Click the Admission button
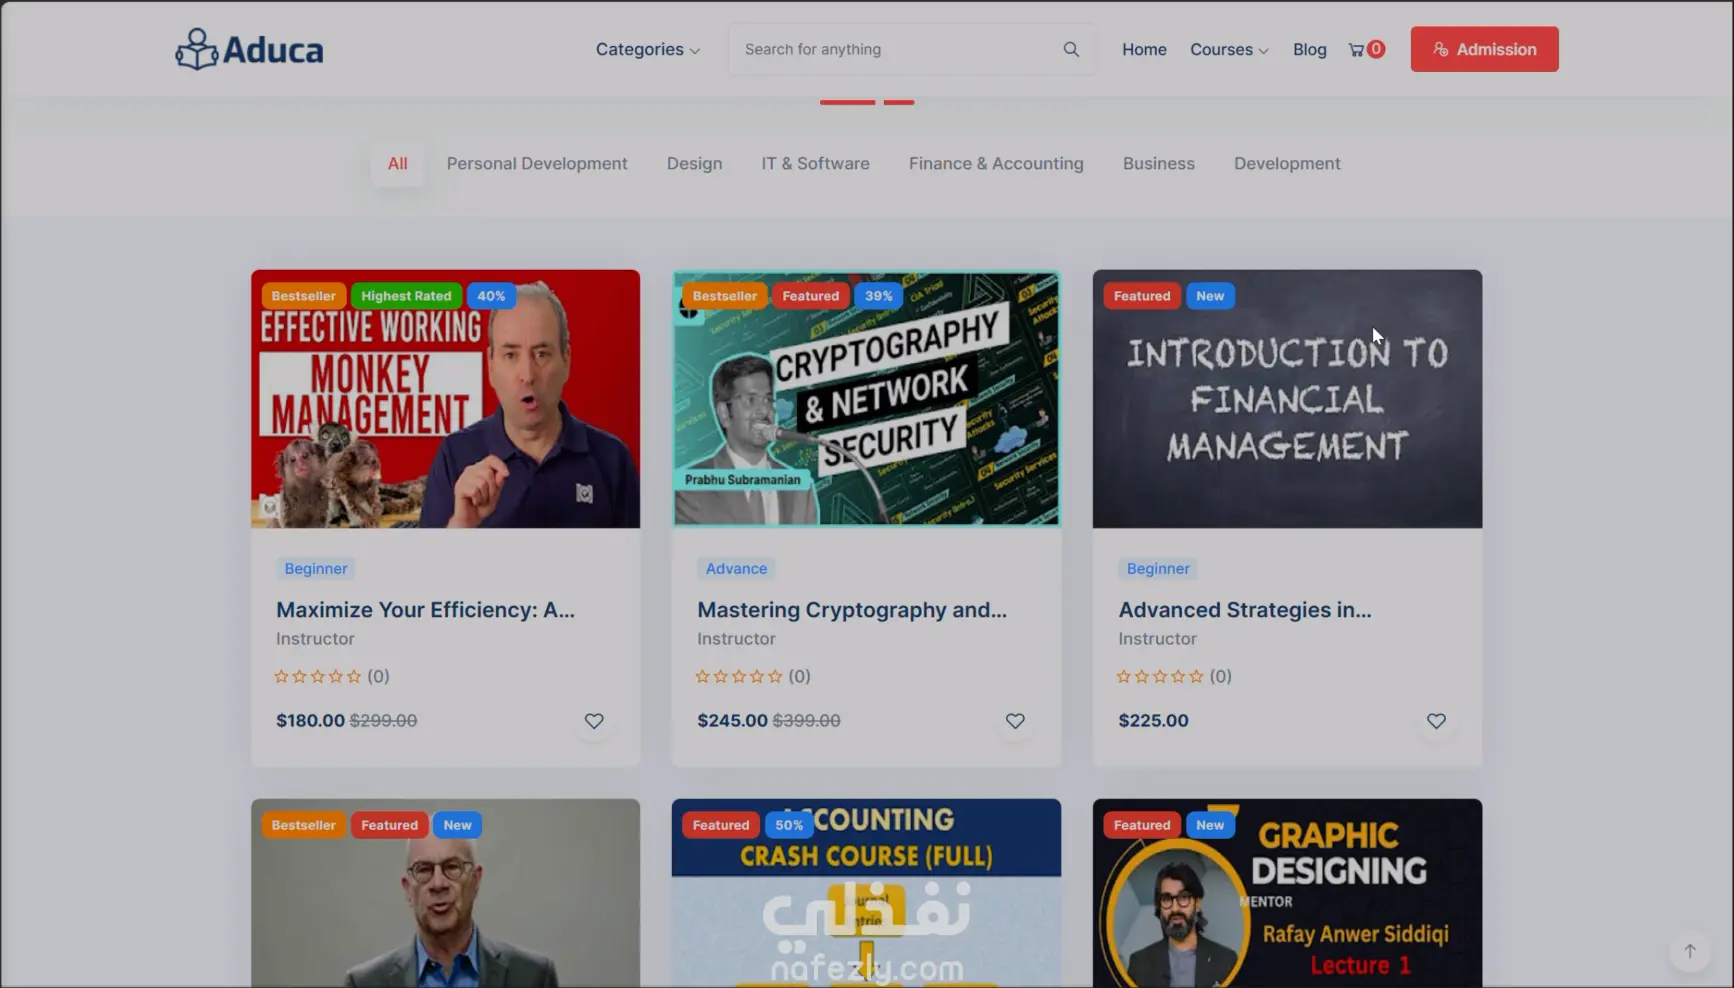Screen dimensions: 1734x988 point(1485,49)
